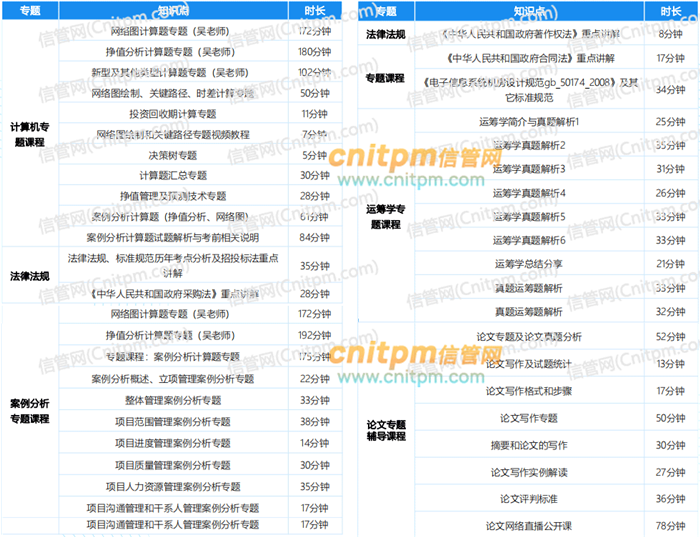Click the 192分钟 duration cell

314,335
